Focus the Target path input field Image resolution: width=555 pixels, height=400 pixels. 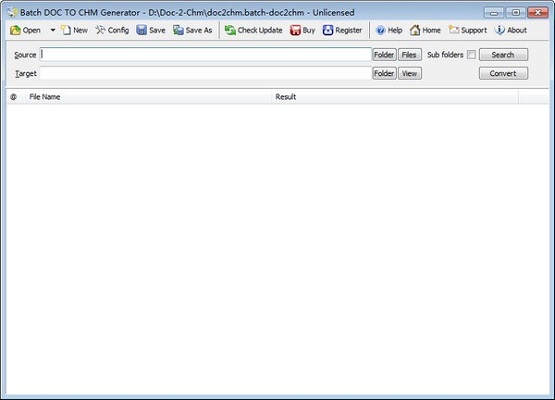206,73
